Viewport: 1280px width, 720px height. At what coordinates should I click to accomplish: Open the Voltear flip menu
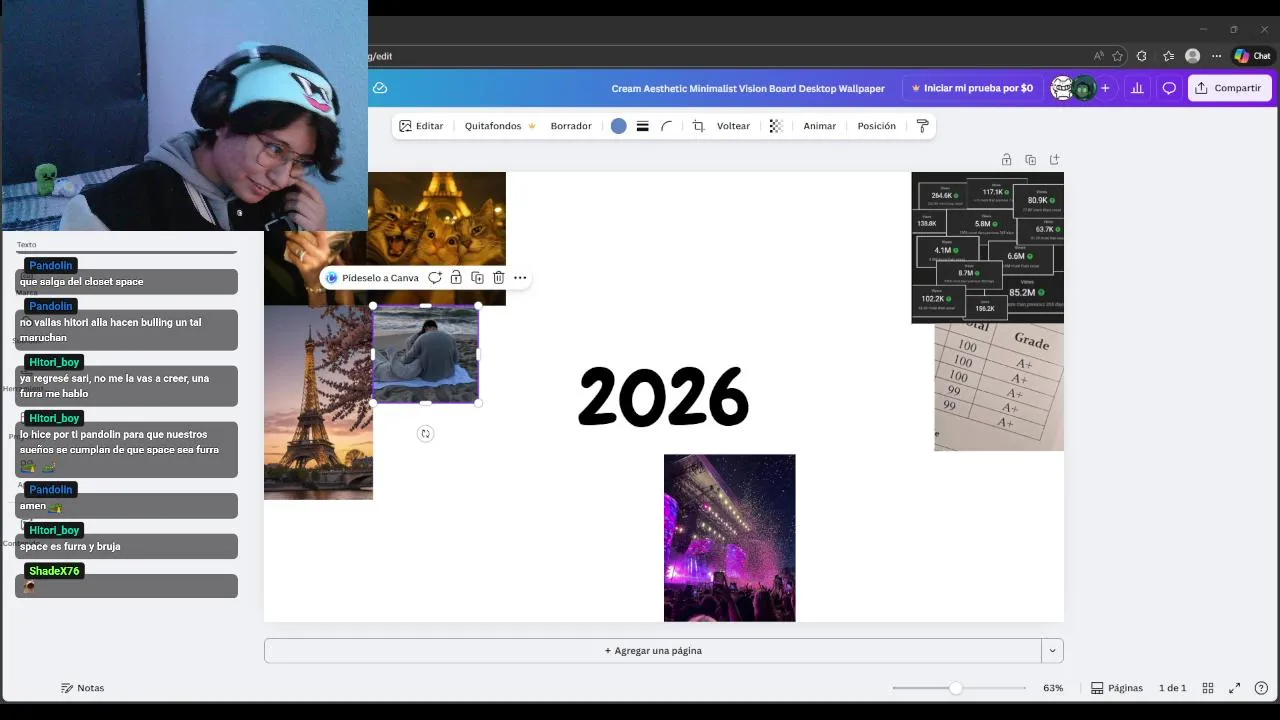point(733,126)
